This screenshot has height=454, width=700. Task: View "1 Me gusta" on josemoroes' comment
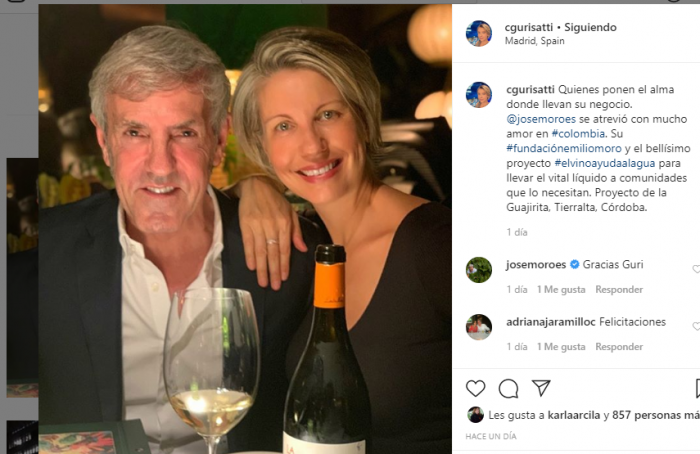click(x=561, y=290)
